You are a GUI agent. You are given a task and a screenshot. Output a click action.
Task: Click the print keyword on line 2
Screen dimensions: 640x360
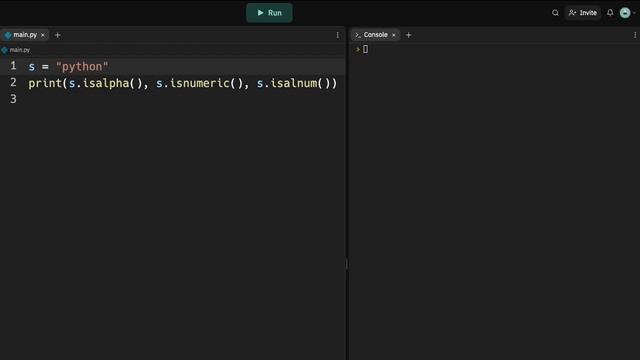[x=45, y=83]
